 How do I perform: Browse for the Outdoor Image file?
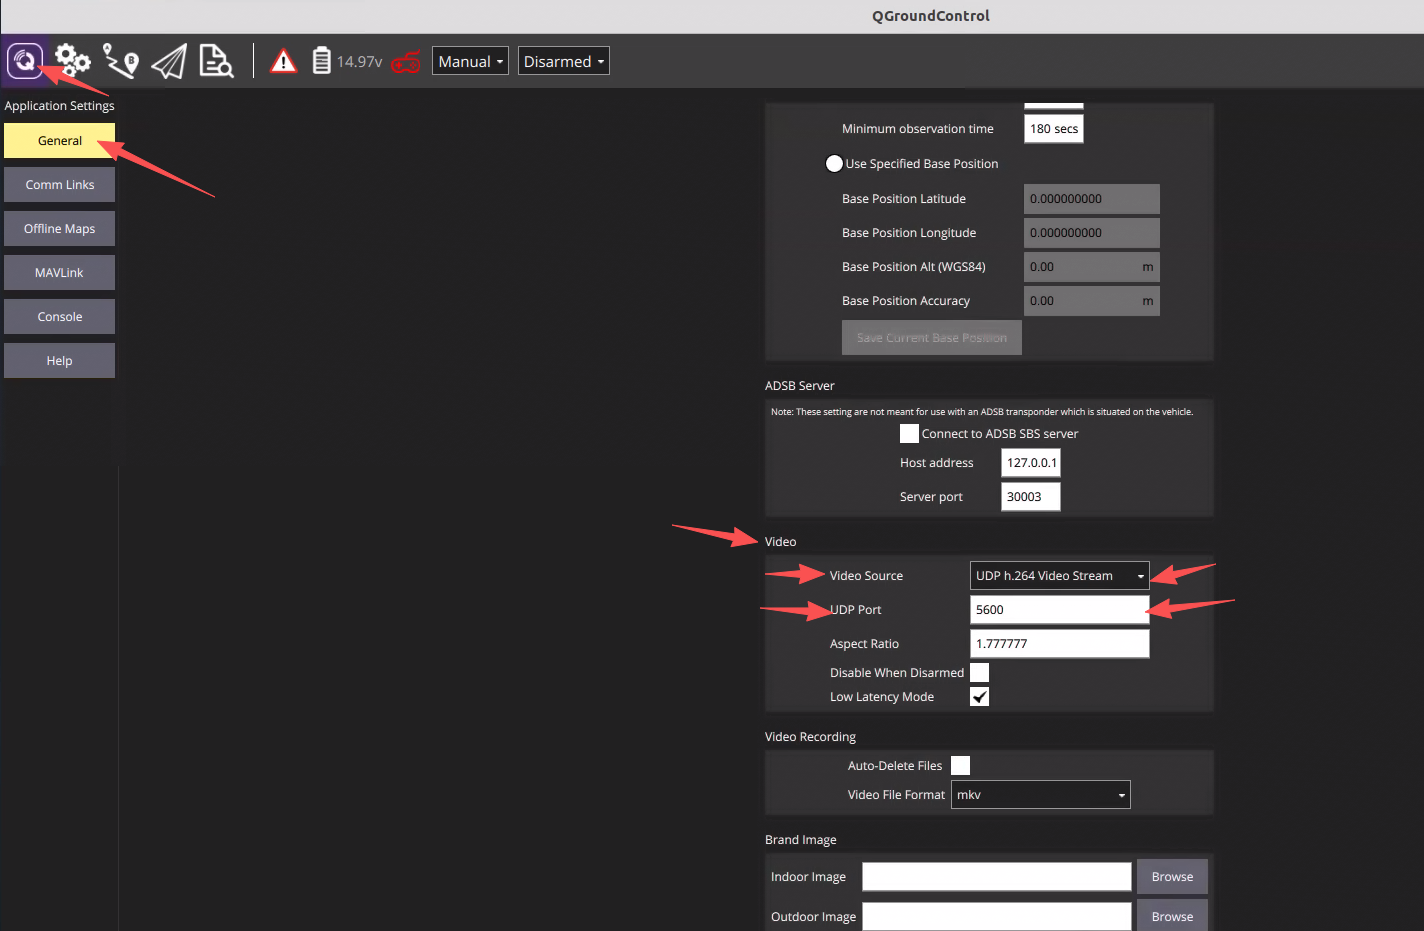tap(1172, 916)
